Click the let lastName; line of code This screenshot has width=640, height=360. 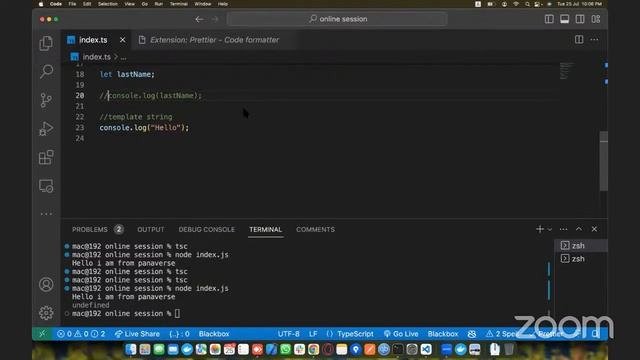pyautogui.click(x=127, y=74)
